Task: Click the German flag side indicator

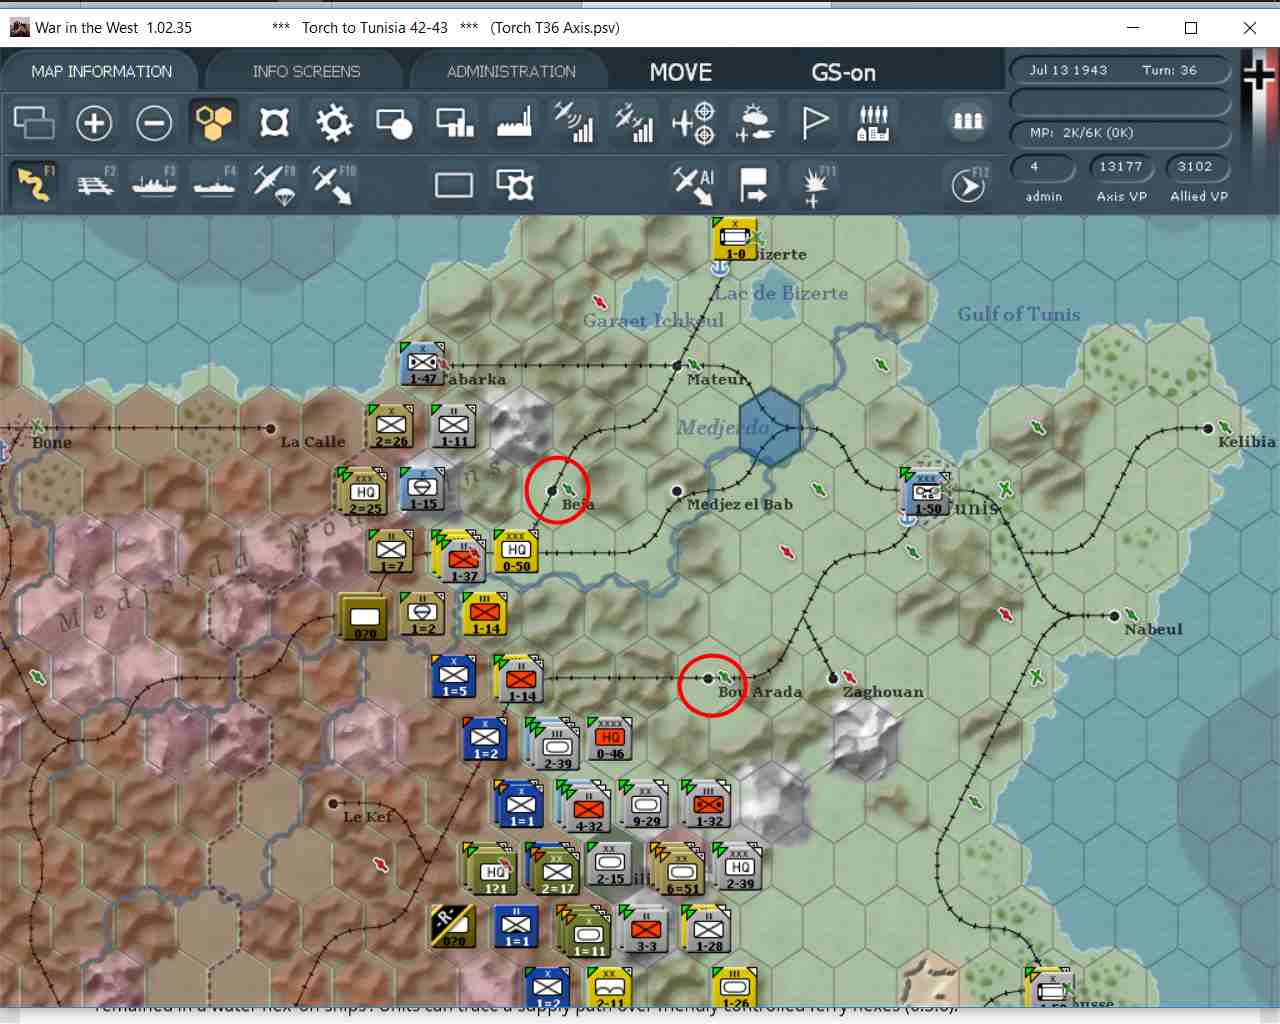Action: [x=1259, y=75]
